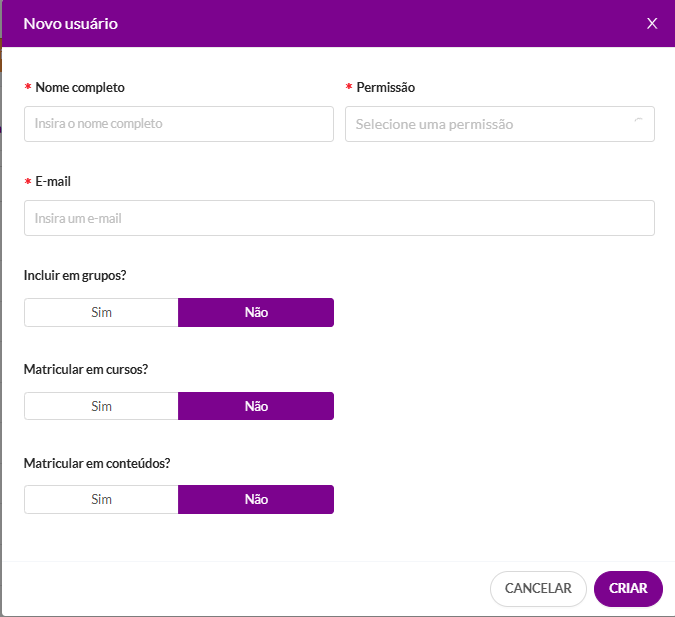The image size is (675, 617).
Task: Click into the Insira um e-mail field
Action: pyautogui.click(x=339, y=218)
